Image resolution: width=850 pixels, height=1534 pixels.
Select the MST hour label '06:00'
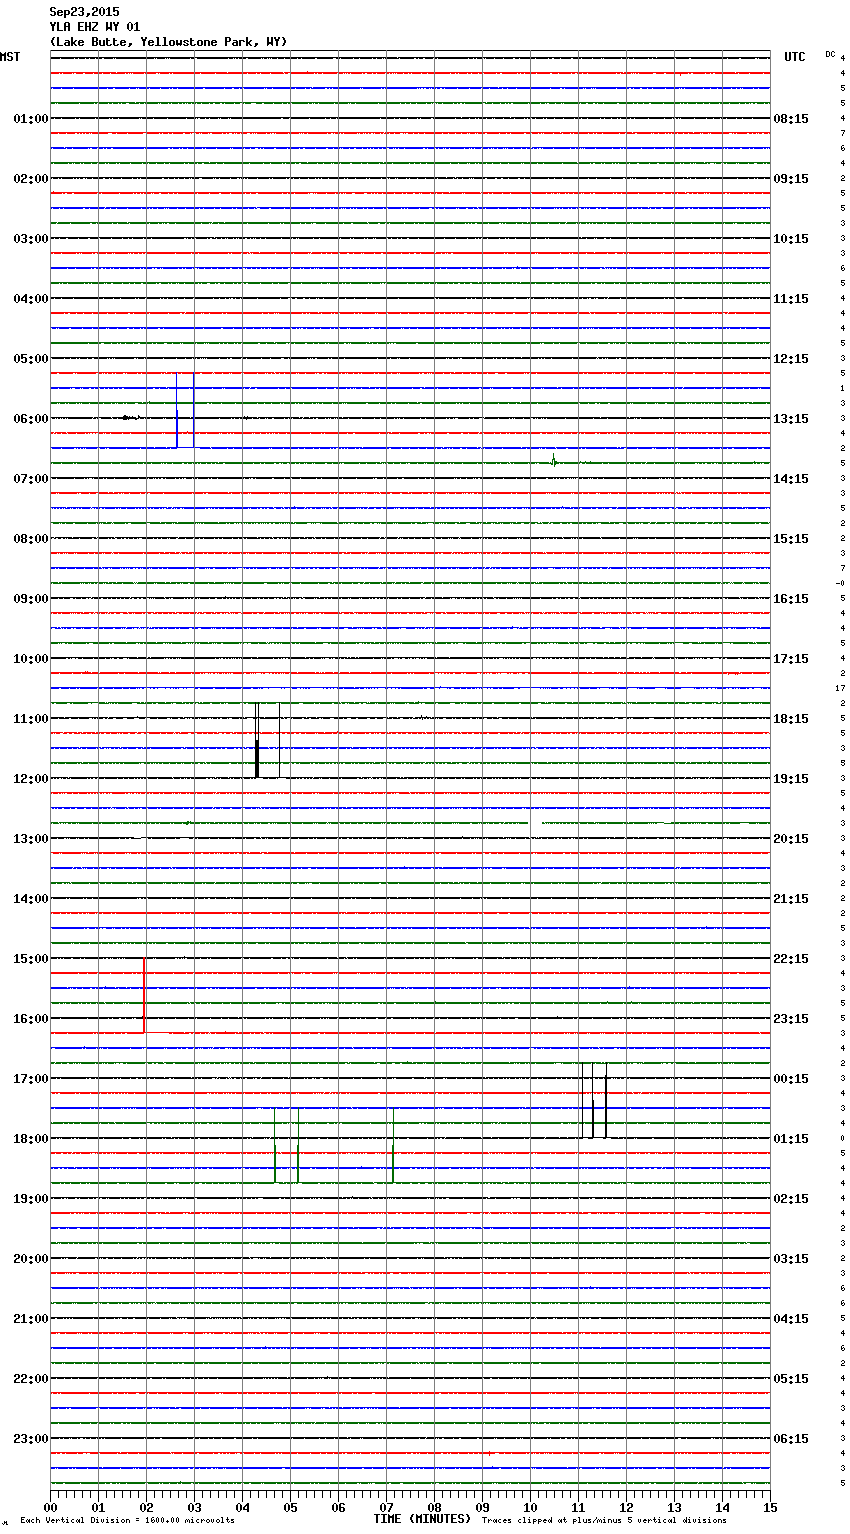point(30,419)
